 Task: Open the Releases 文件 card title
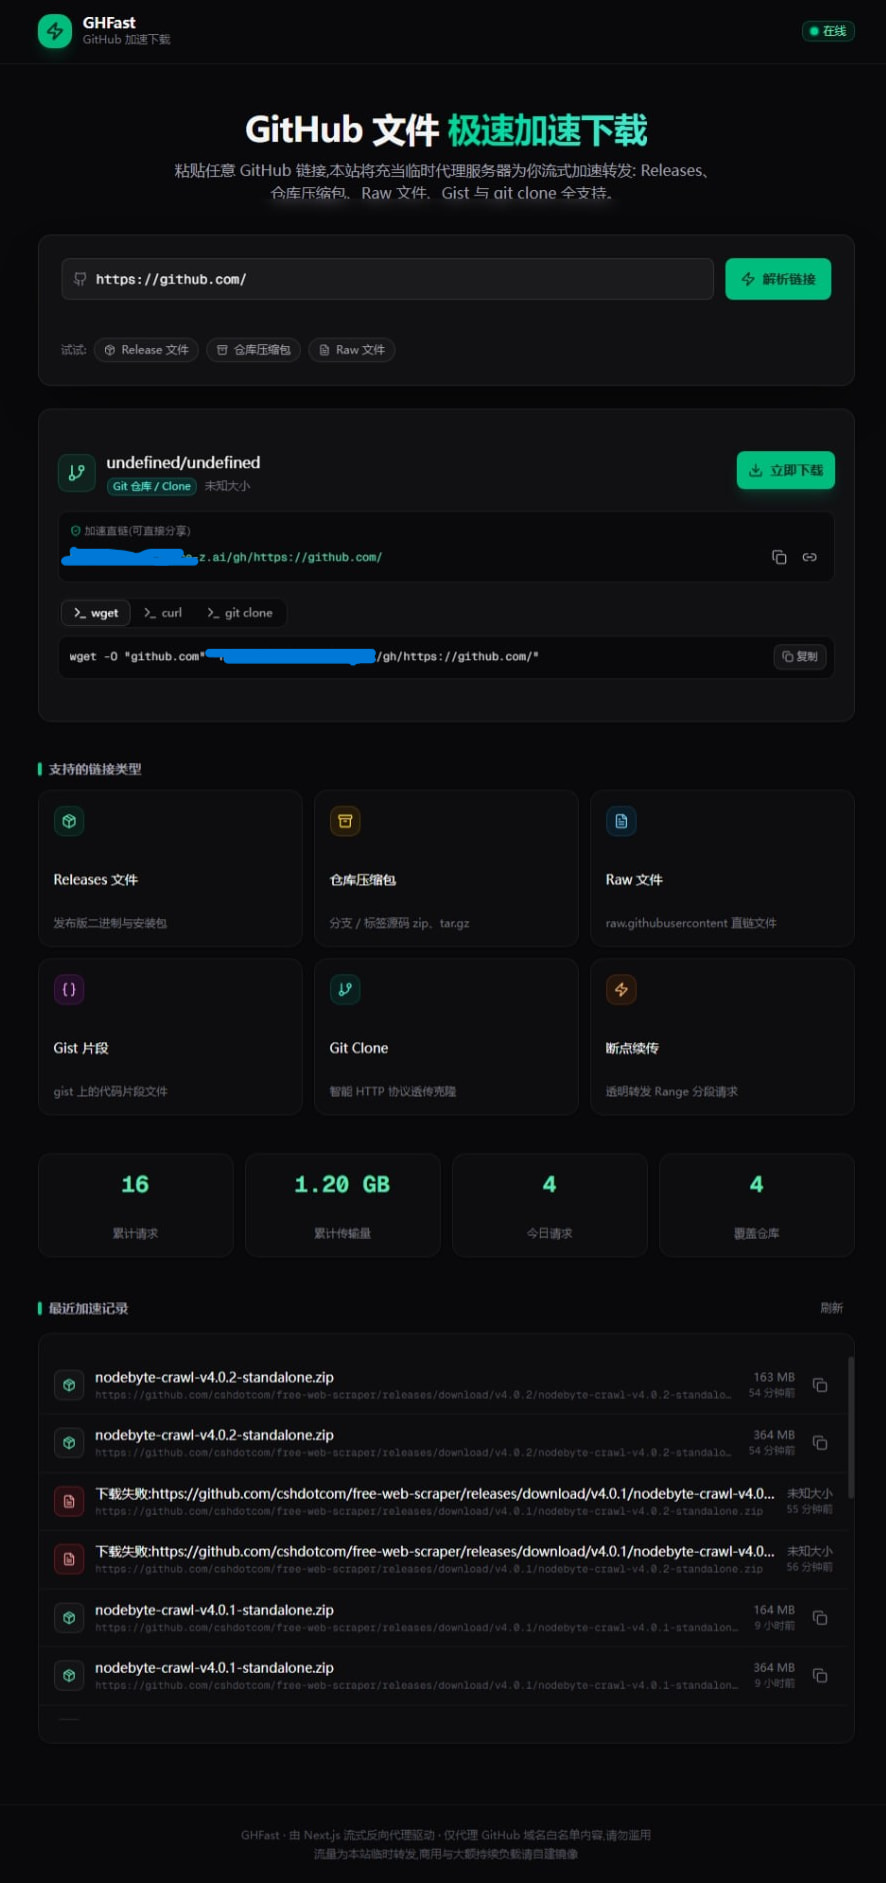(96, 880)
